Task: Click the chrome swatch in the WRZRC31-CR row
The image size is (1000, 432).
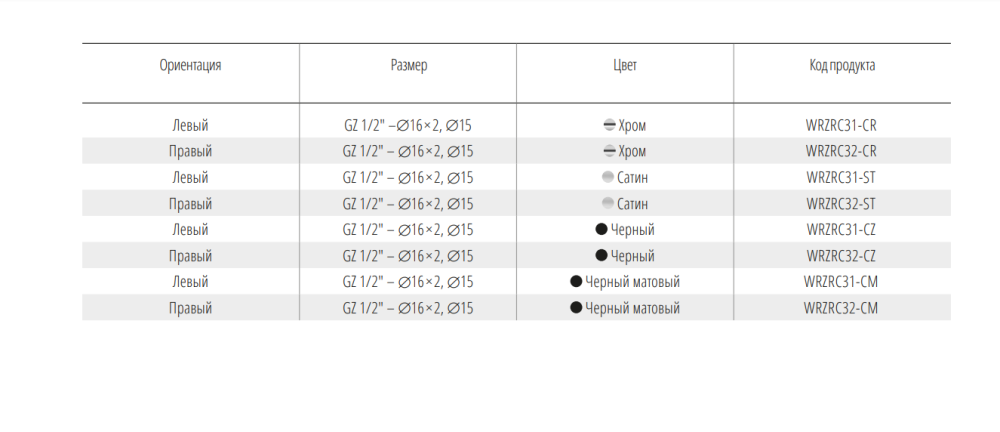Action: click(608, 125)
